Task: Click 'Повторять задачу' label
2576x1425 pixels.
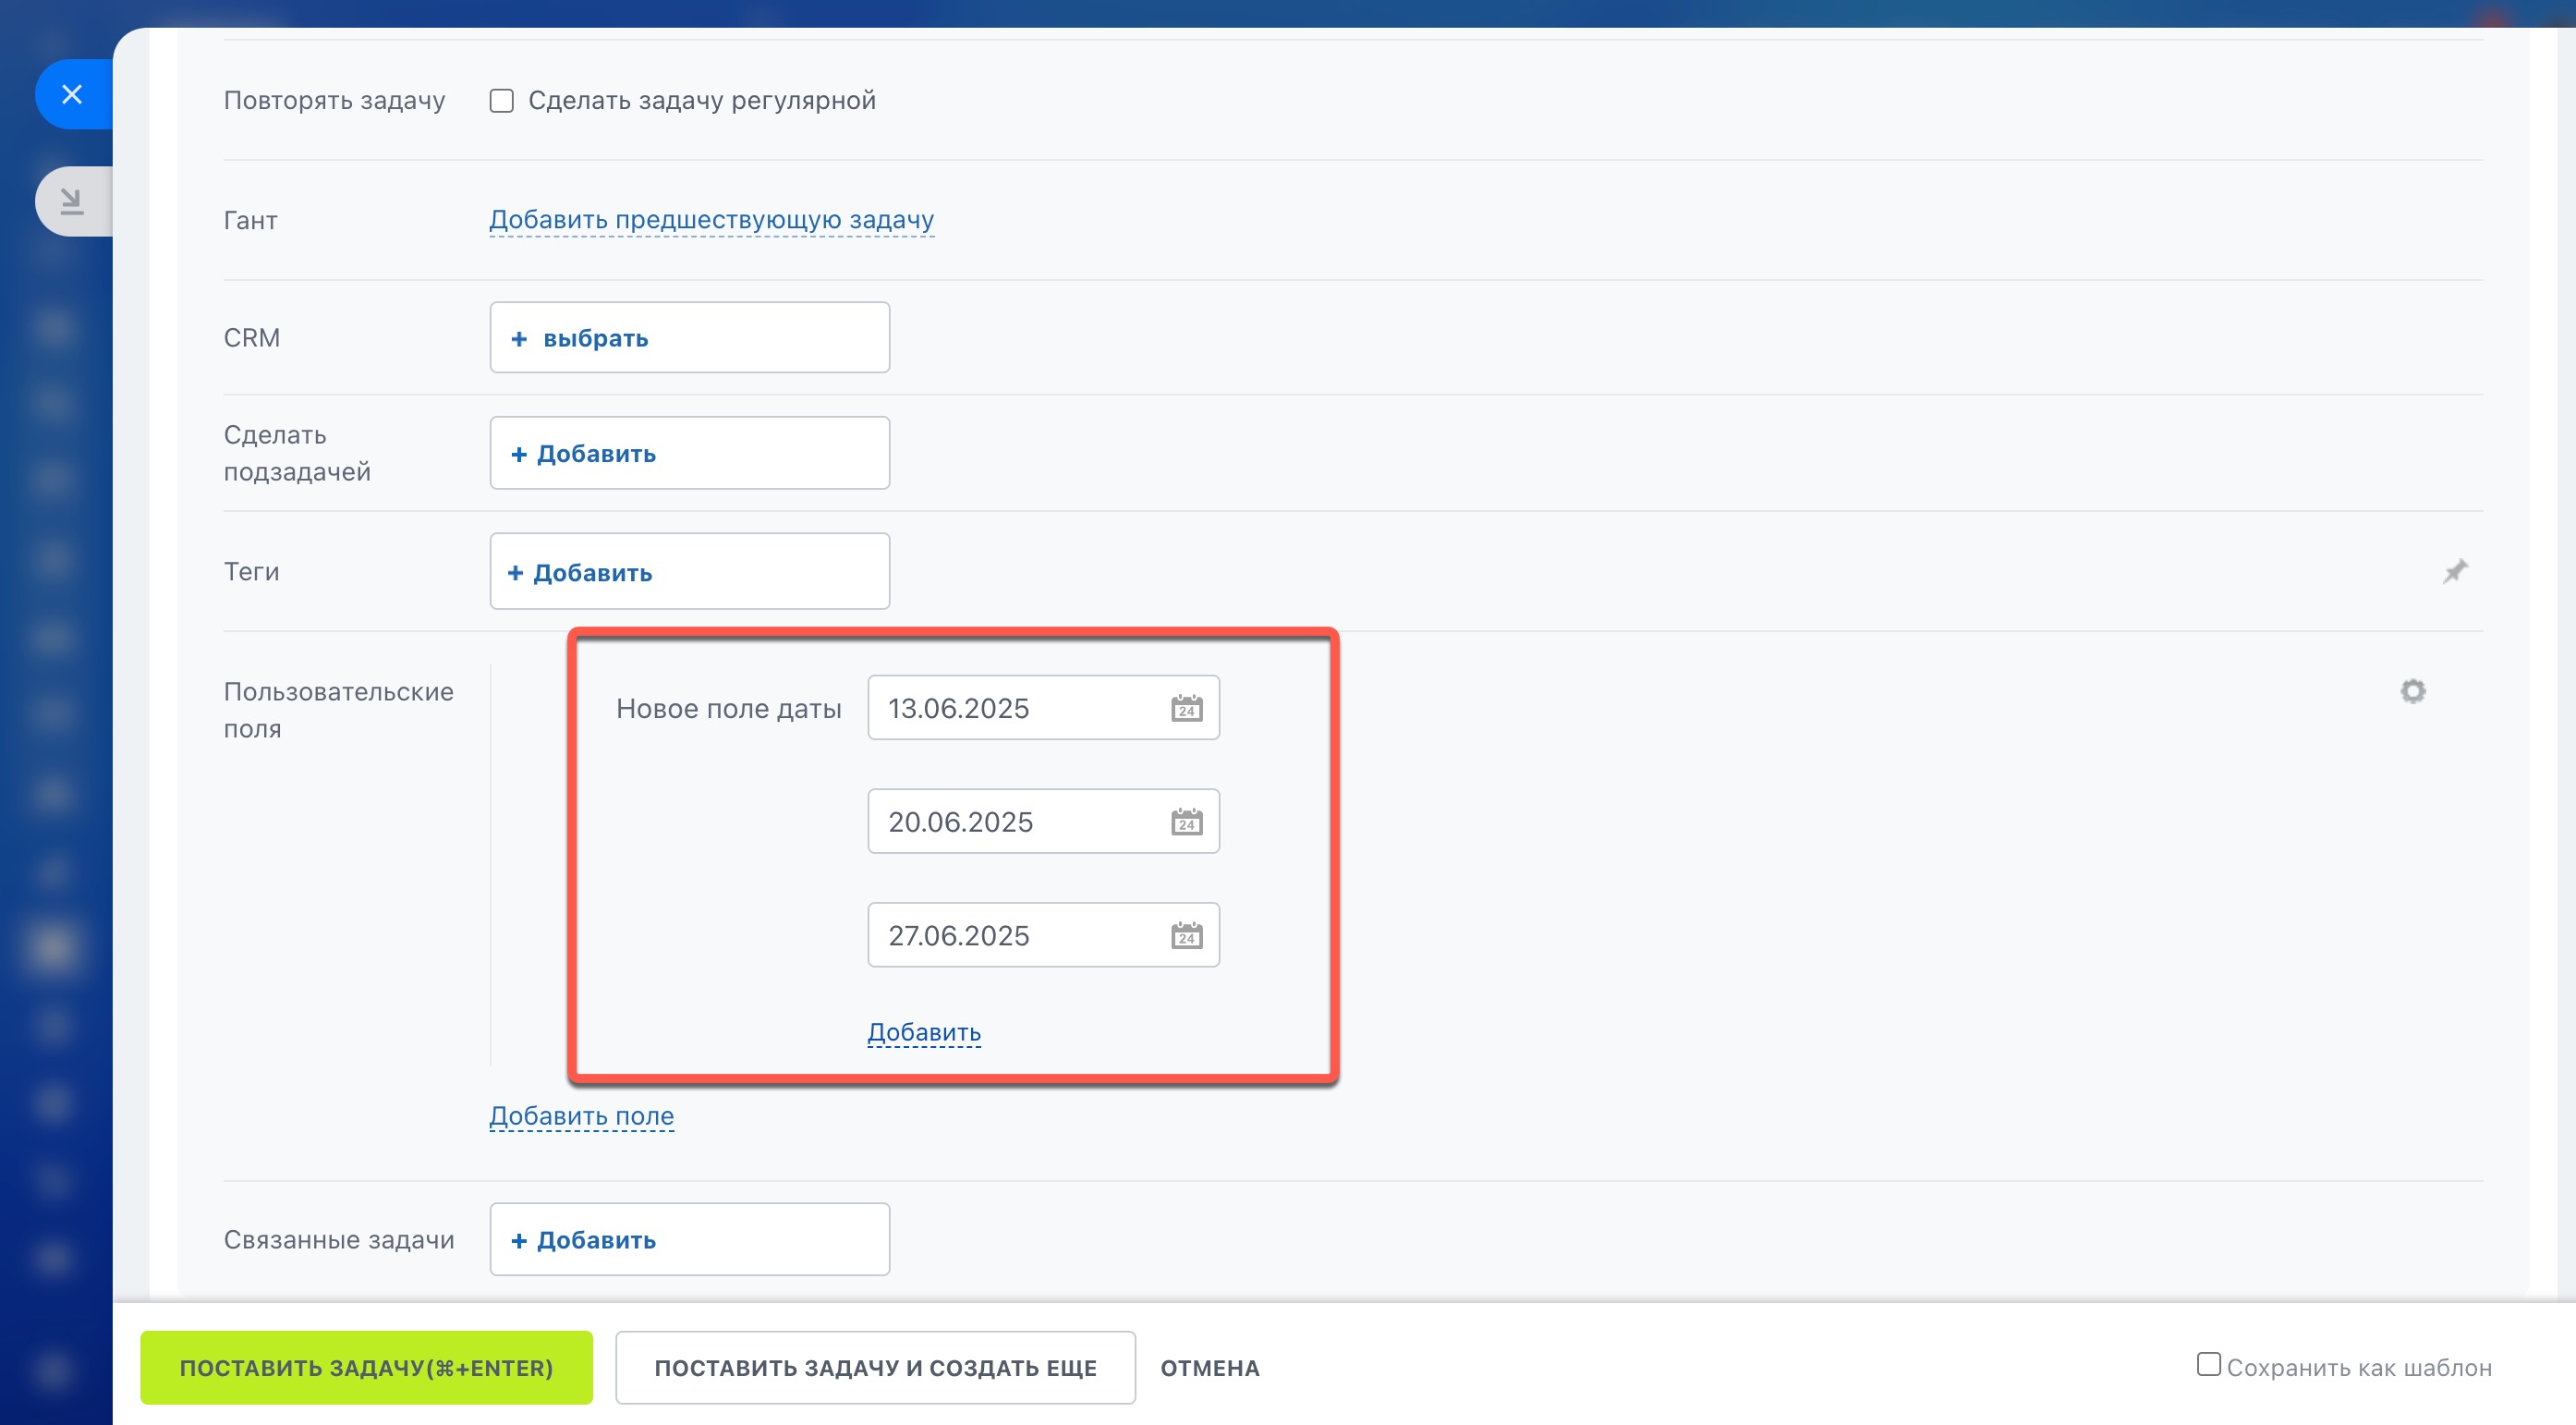Action: tap(334, 100)
